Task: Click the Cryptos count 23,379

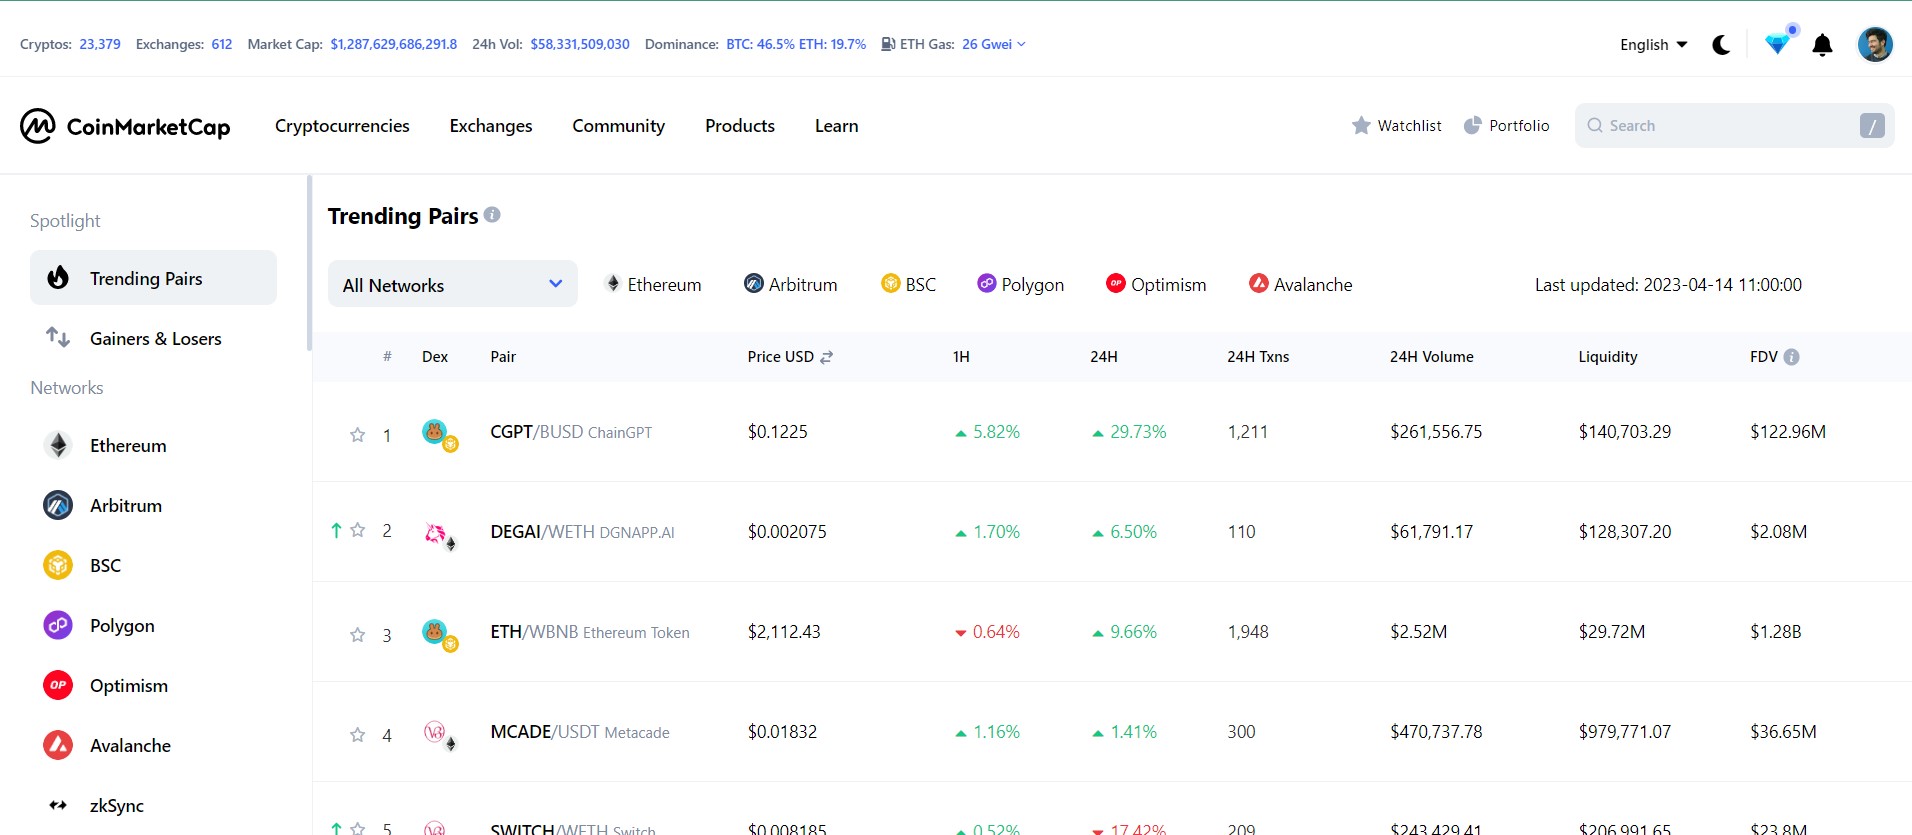Action: point(100,44)
